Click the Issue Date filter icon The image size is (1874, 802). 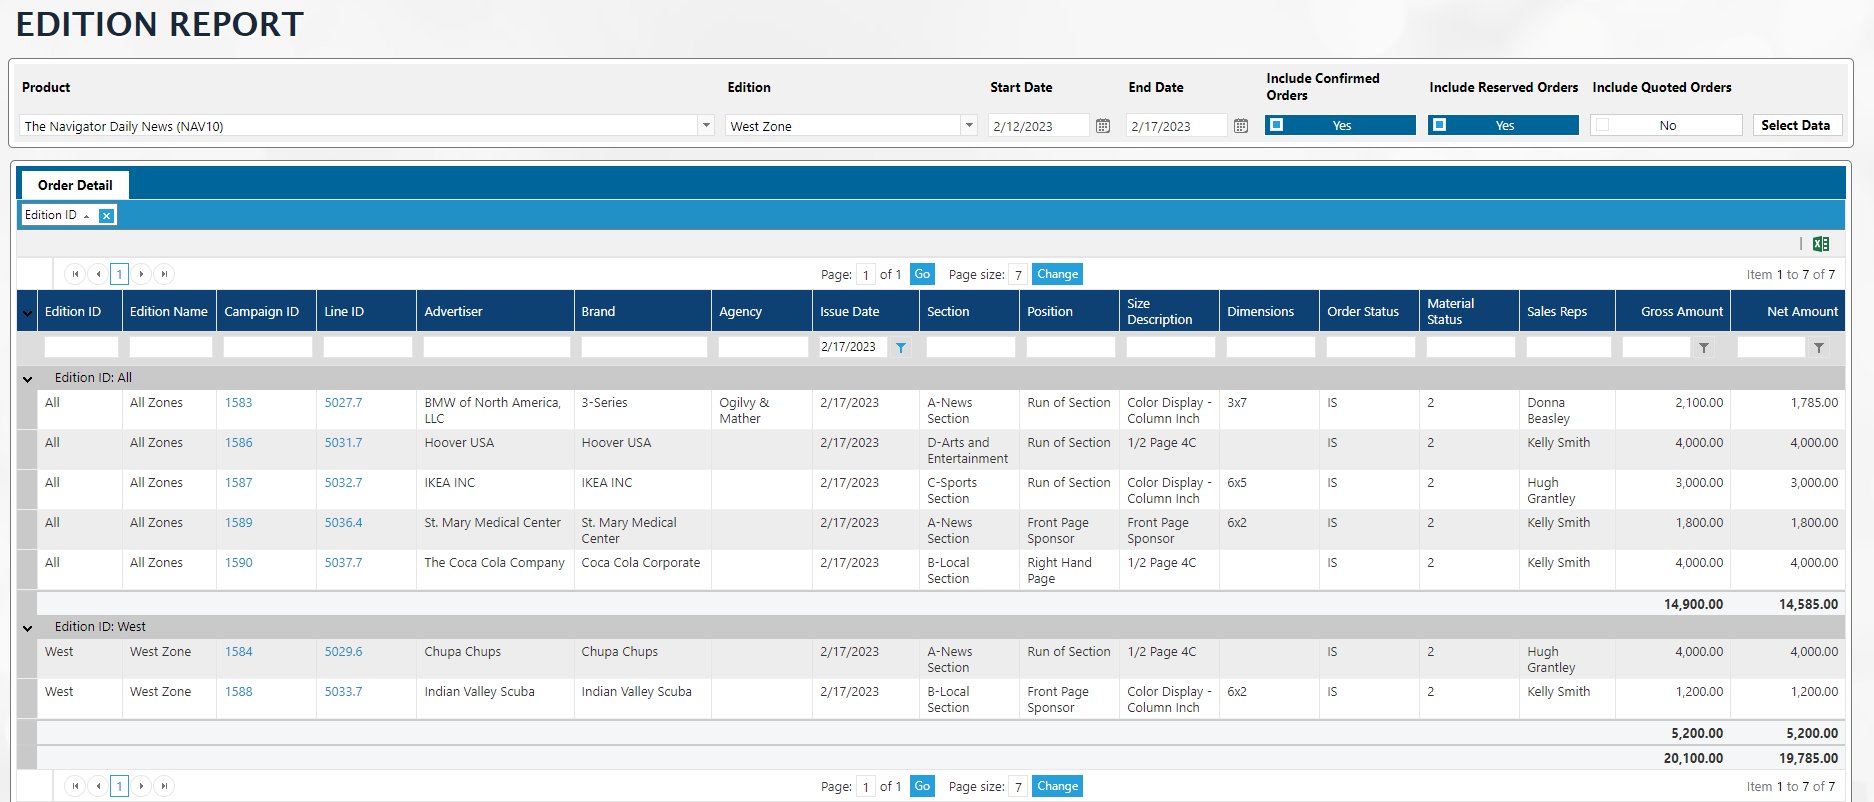tap(901, 348)
